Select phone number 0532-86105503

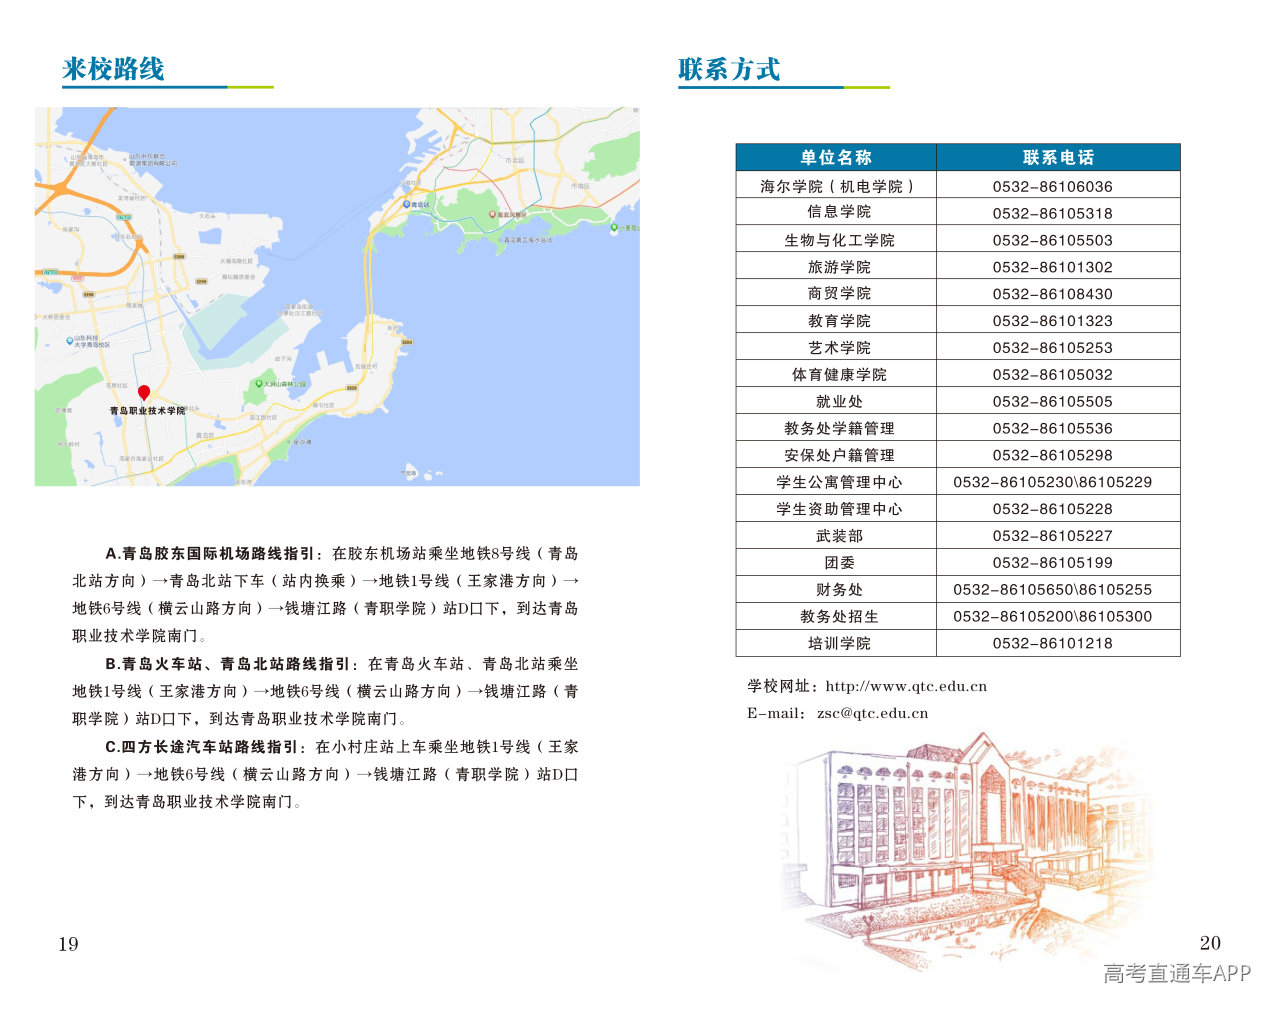point(1052,240)
